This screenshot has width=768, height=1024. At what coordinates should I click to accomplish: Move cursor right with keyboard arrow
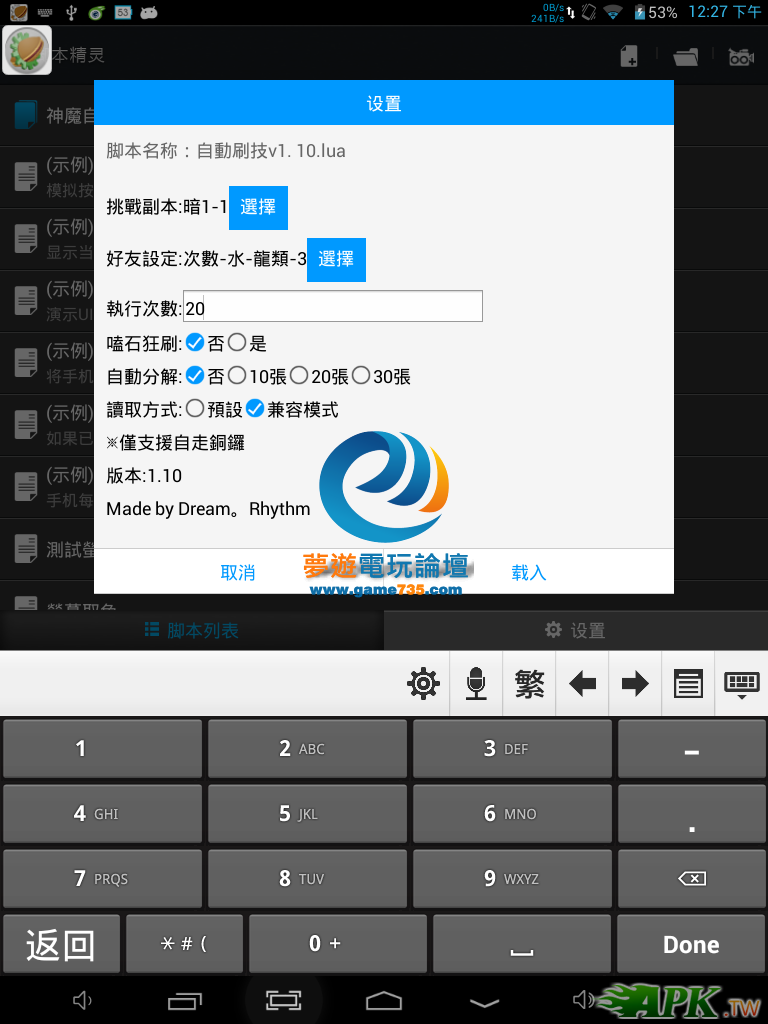pos(635,684)
